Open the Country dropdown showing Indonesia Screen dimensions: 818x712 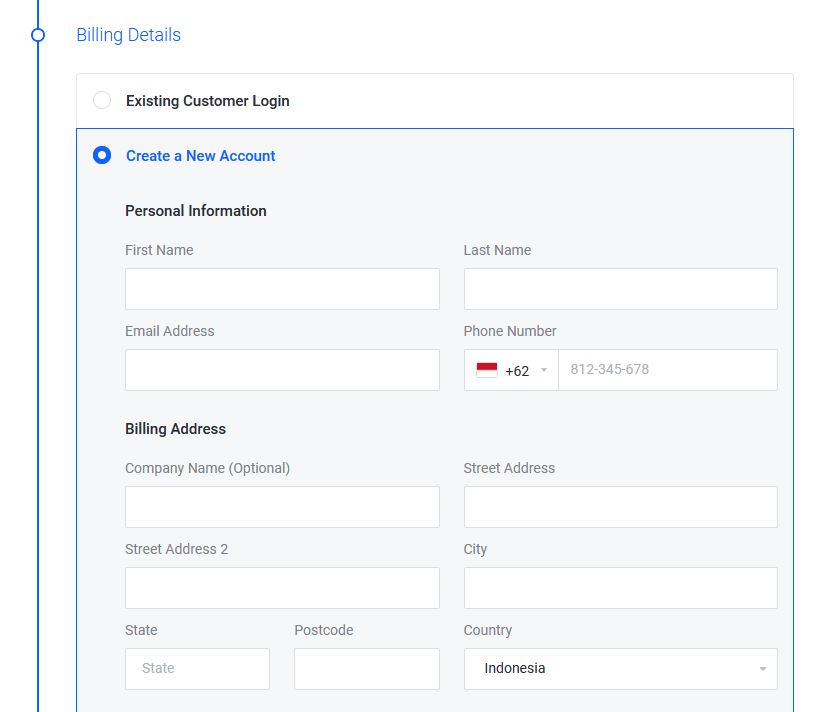click(620, 668)
